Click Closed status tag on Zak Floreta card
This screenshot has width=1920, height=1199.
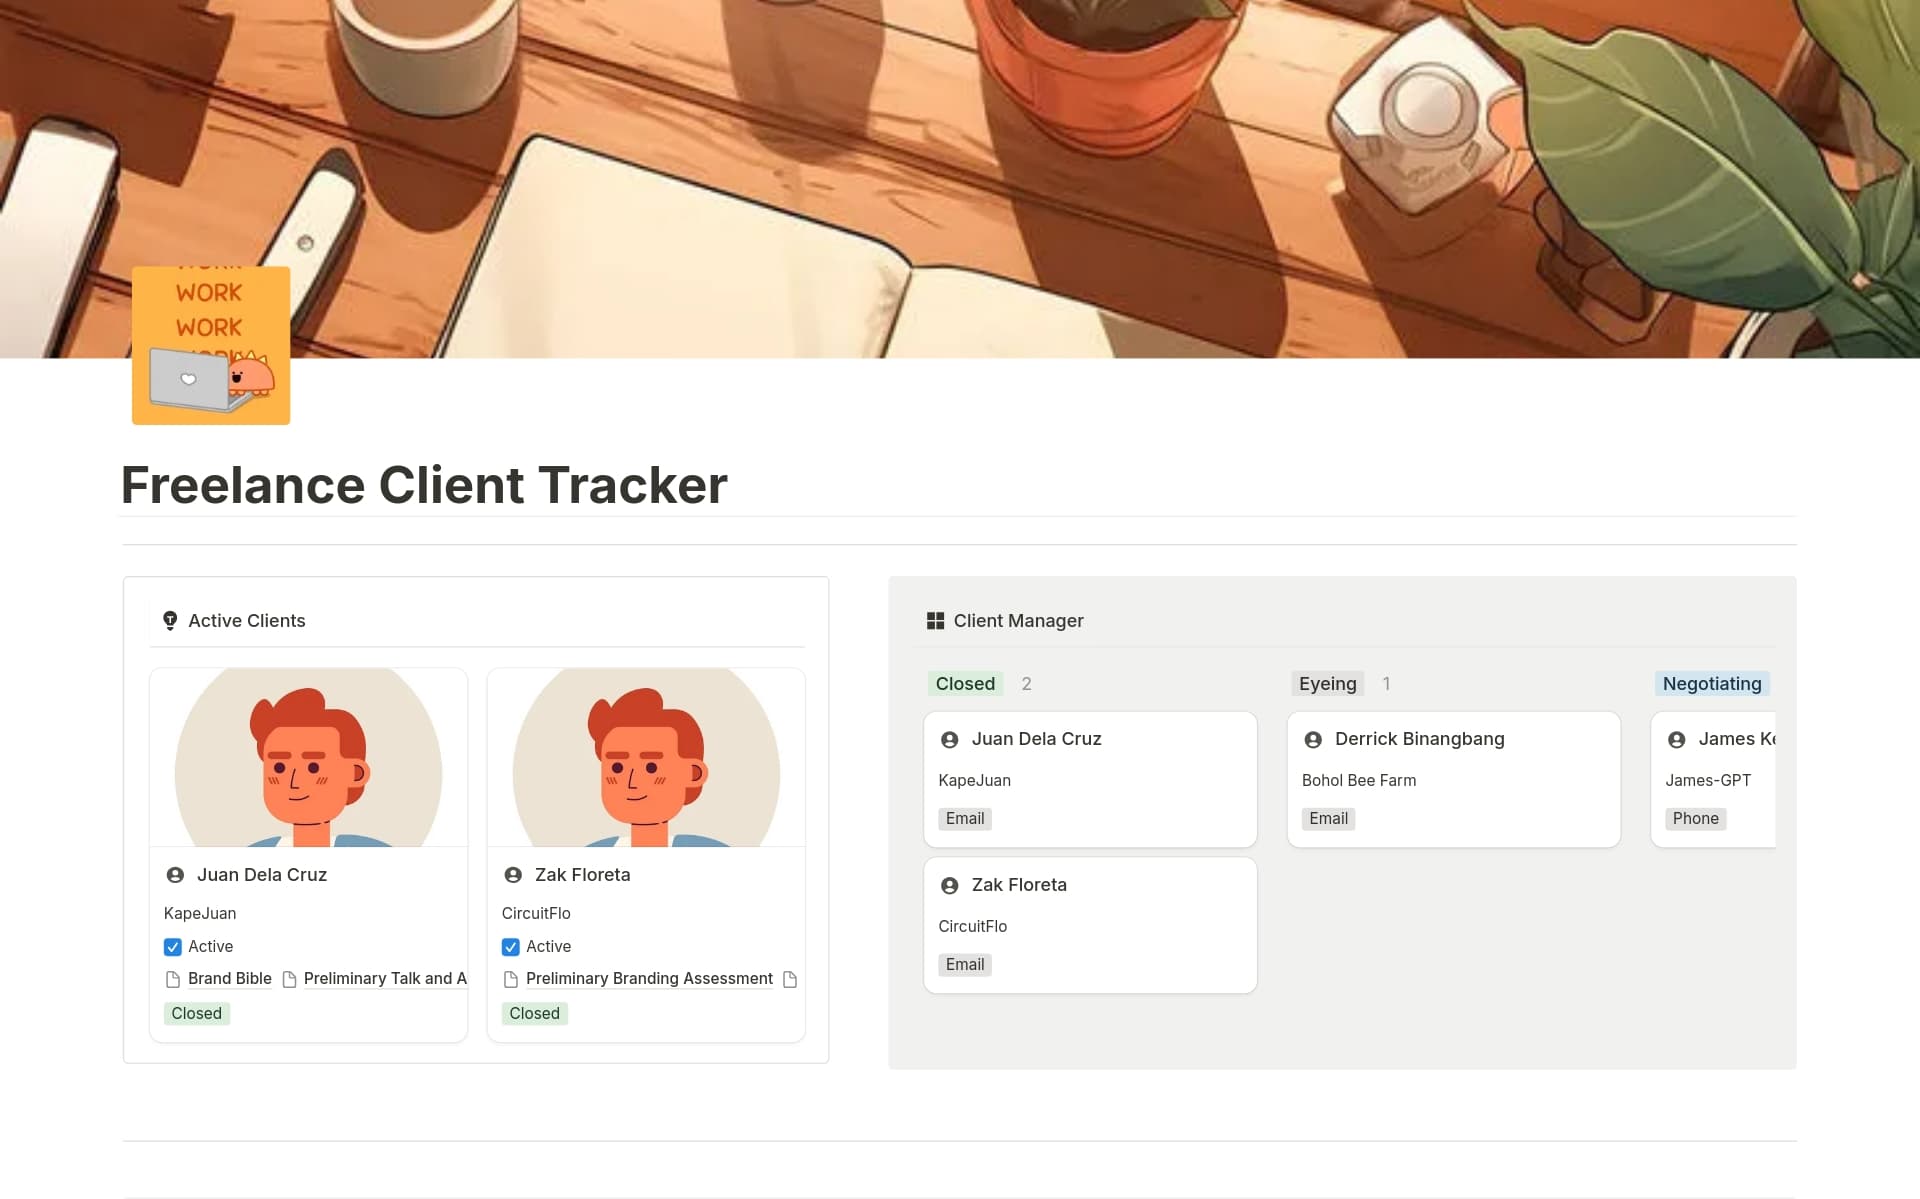point(534,1013)
